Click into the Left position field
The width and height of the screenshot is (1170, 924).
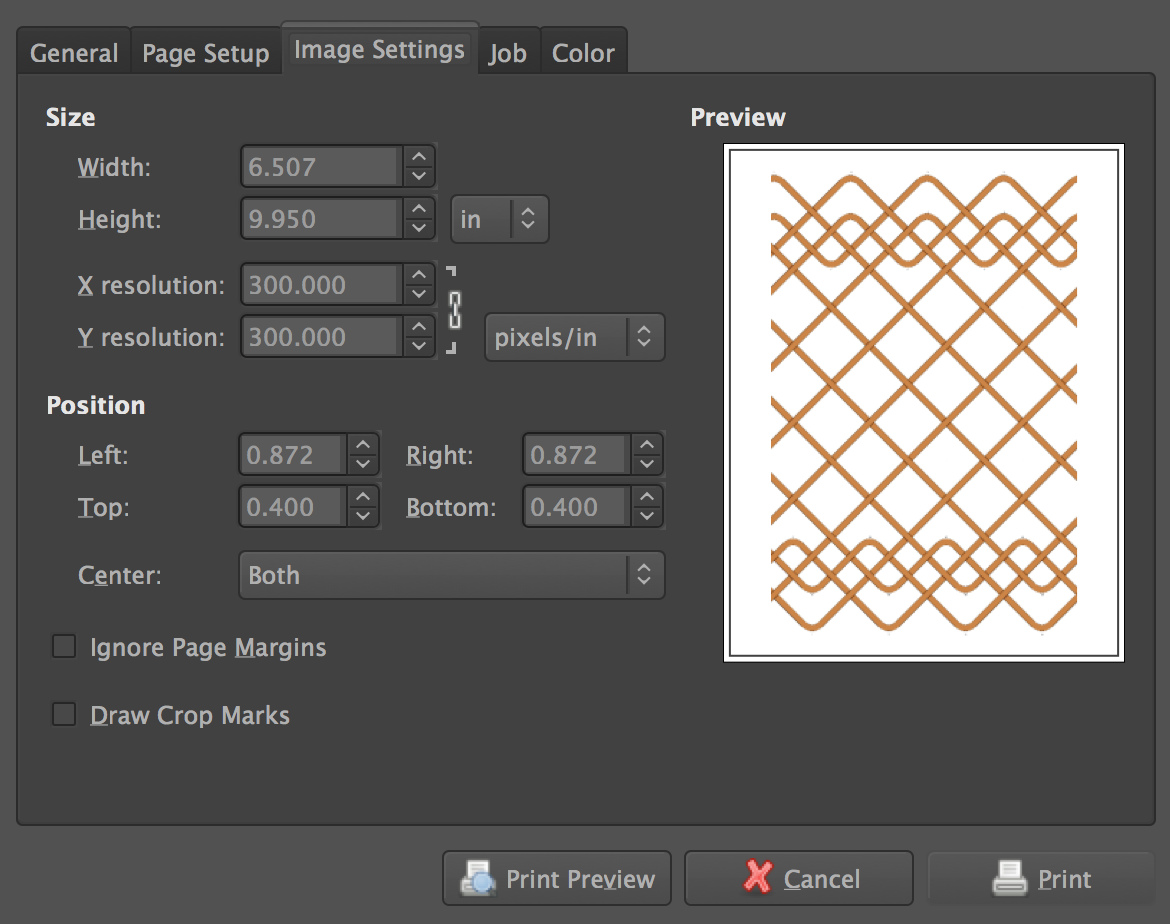click(294, 455)
